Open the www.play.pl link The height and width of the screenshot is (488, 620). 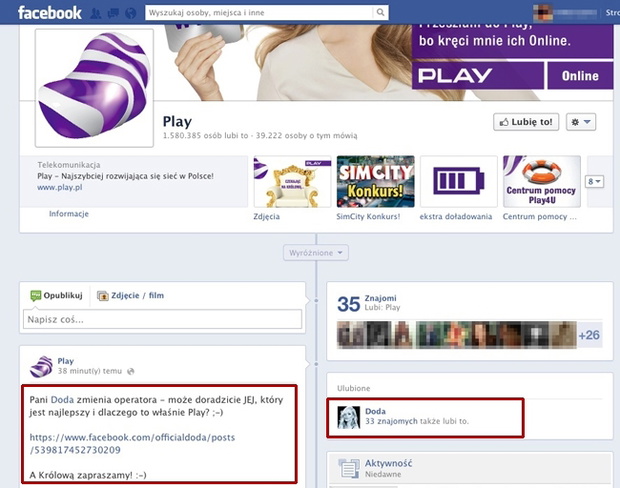tap(60, 187)
